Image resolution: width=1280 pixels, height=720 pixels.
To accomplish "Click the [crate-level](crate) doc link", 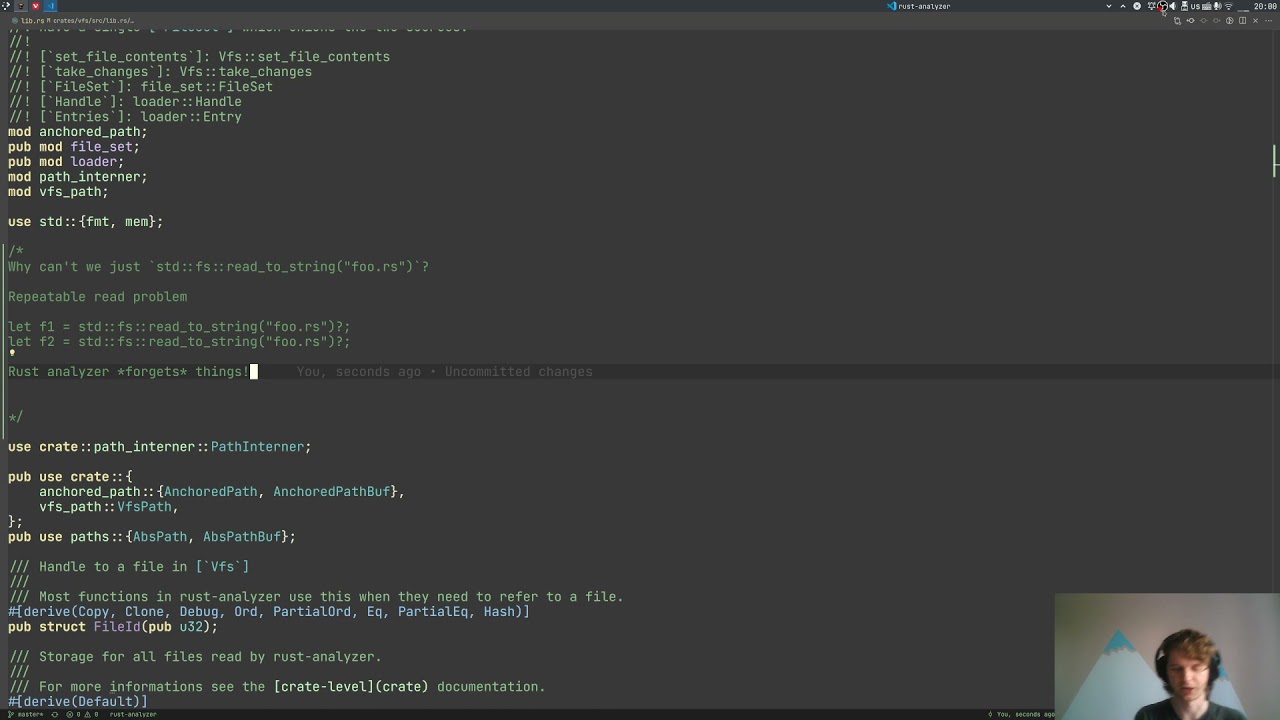I will [x=350, y=687].
